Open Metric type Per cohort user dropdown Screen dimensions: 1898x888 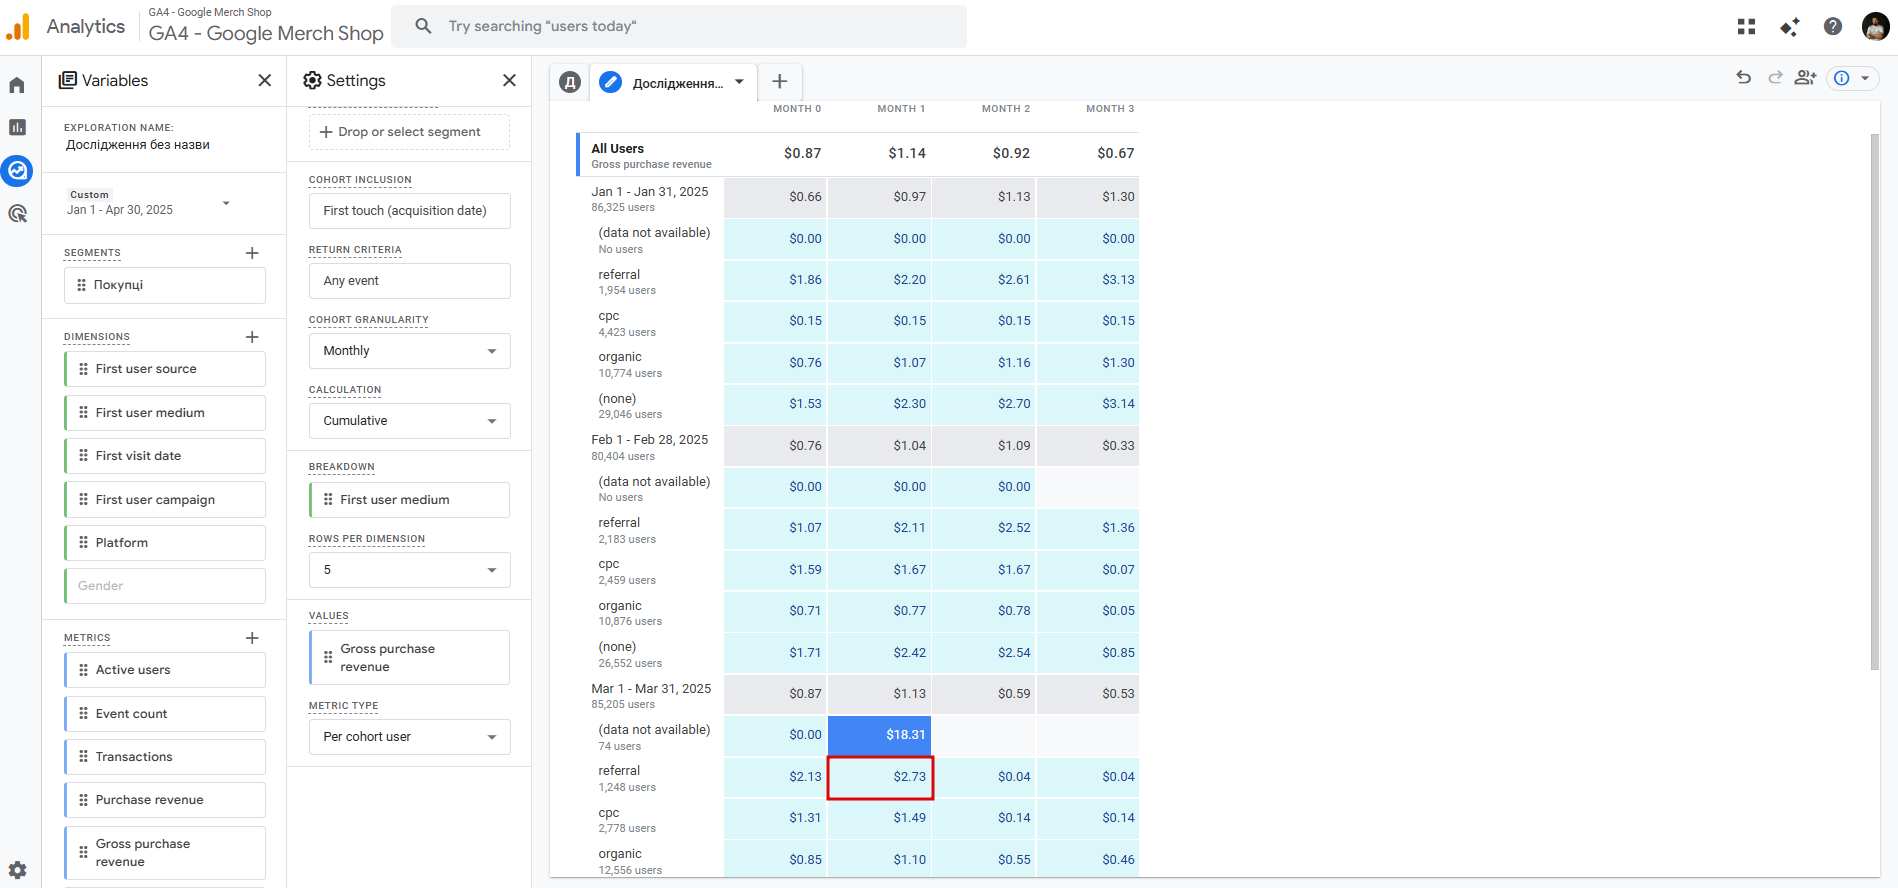pos(410,737)
